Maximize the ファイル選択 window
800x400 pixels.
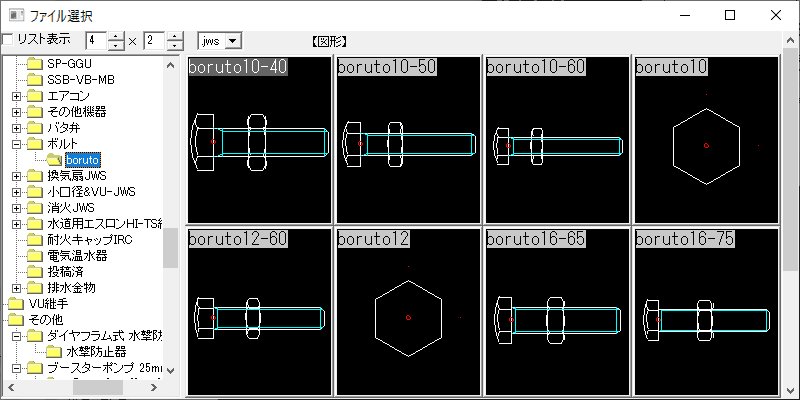(730, 15)
